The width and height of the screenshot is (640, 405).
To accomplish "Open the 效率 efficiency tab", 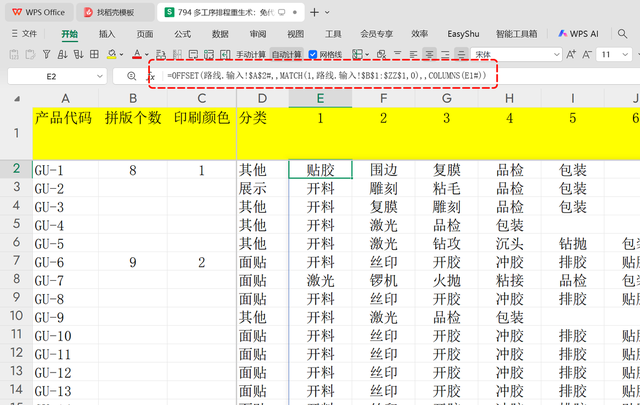I will [419, 34].
